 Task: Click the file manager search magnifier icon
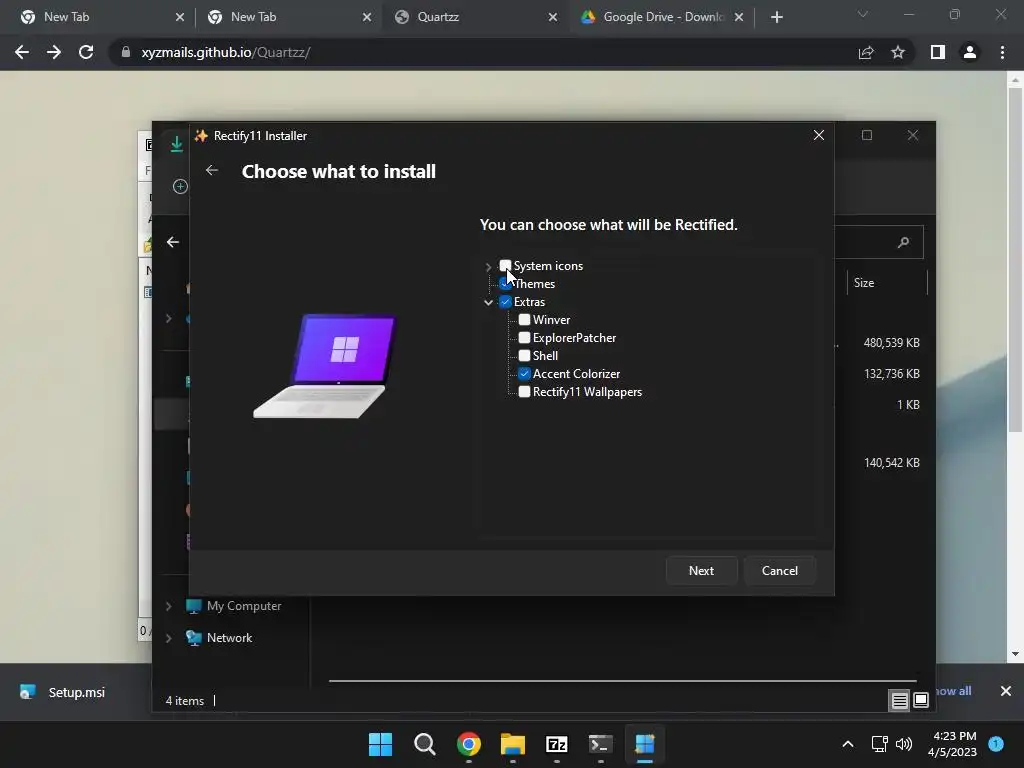pos(903,243)
